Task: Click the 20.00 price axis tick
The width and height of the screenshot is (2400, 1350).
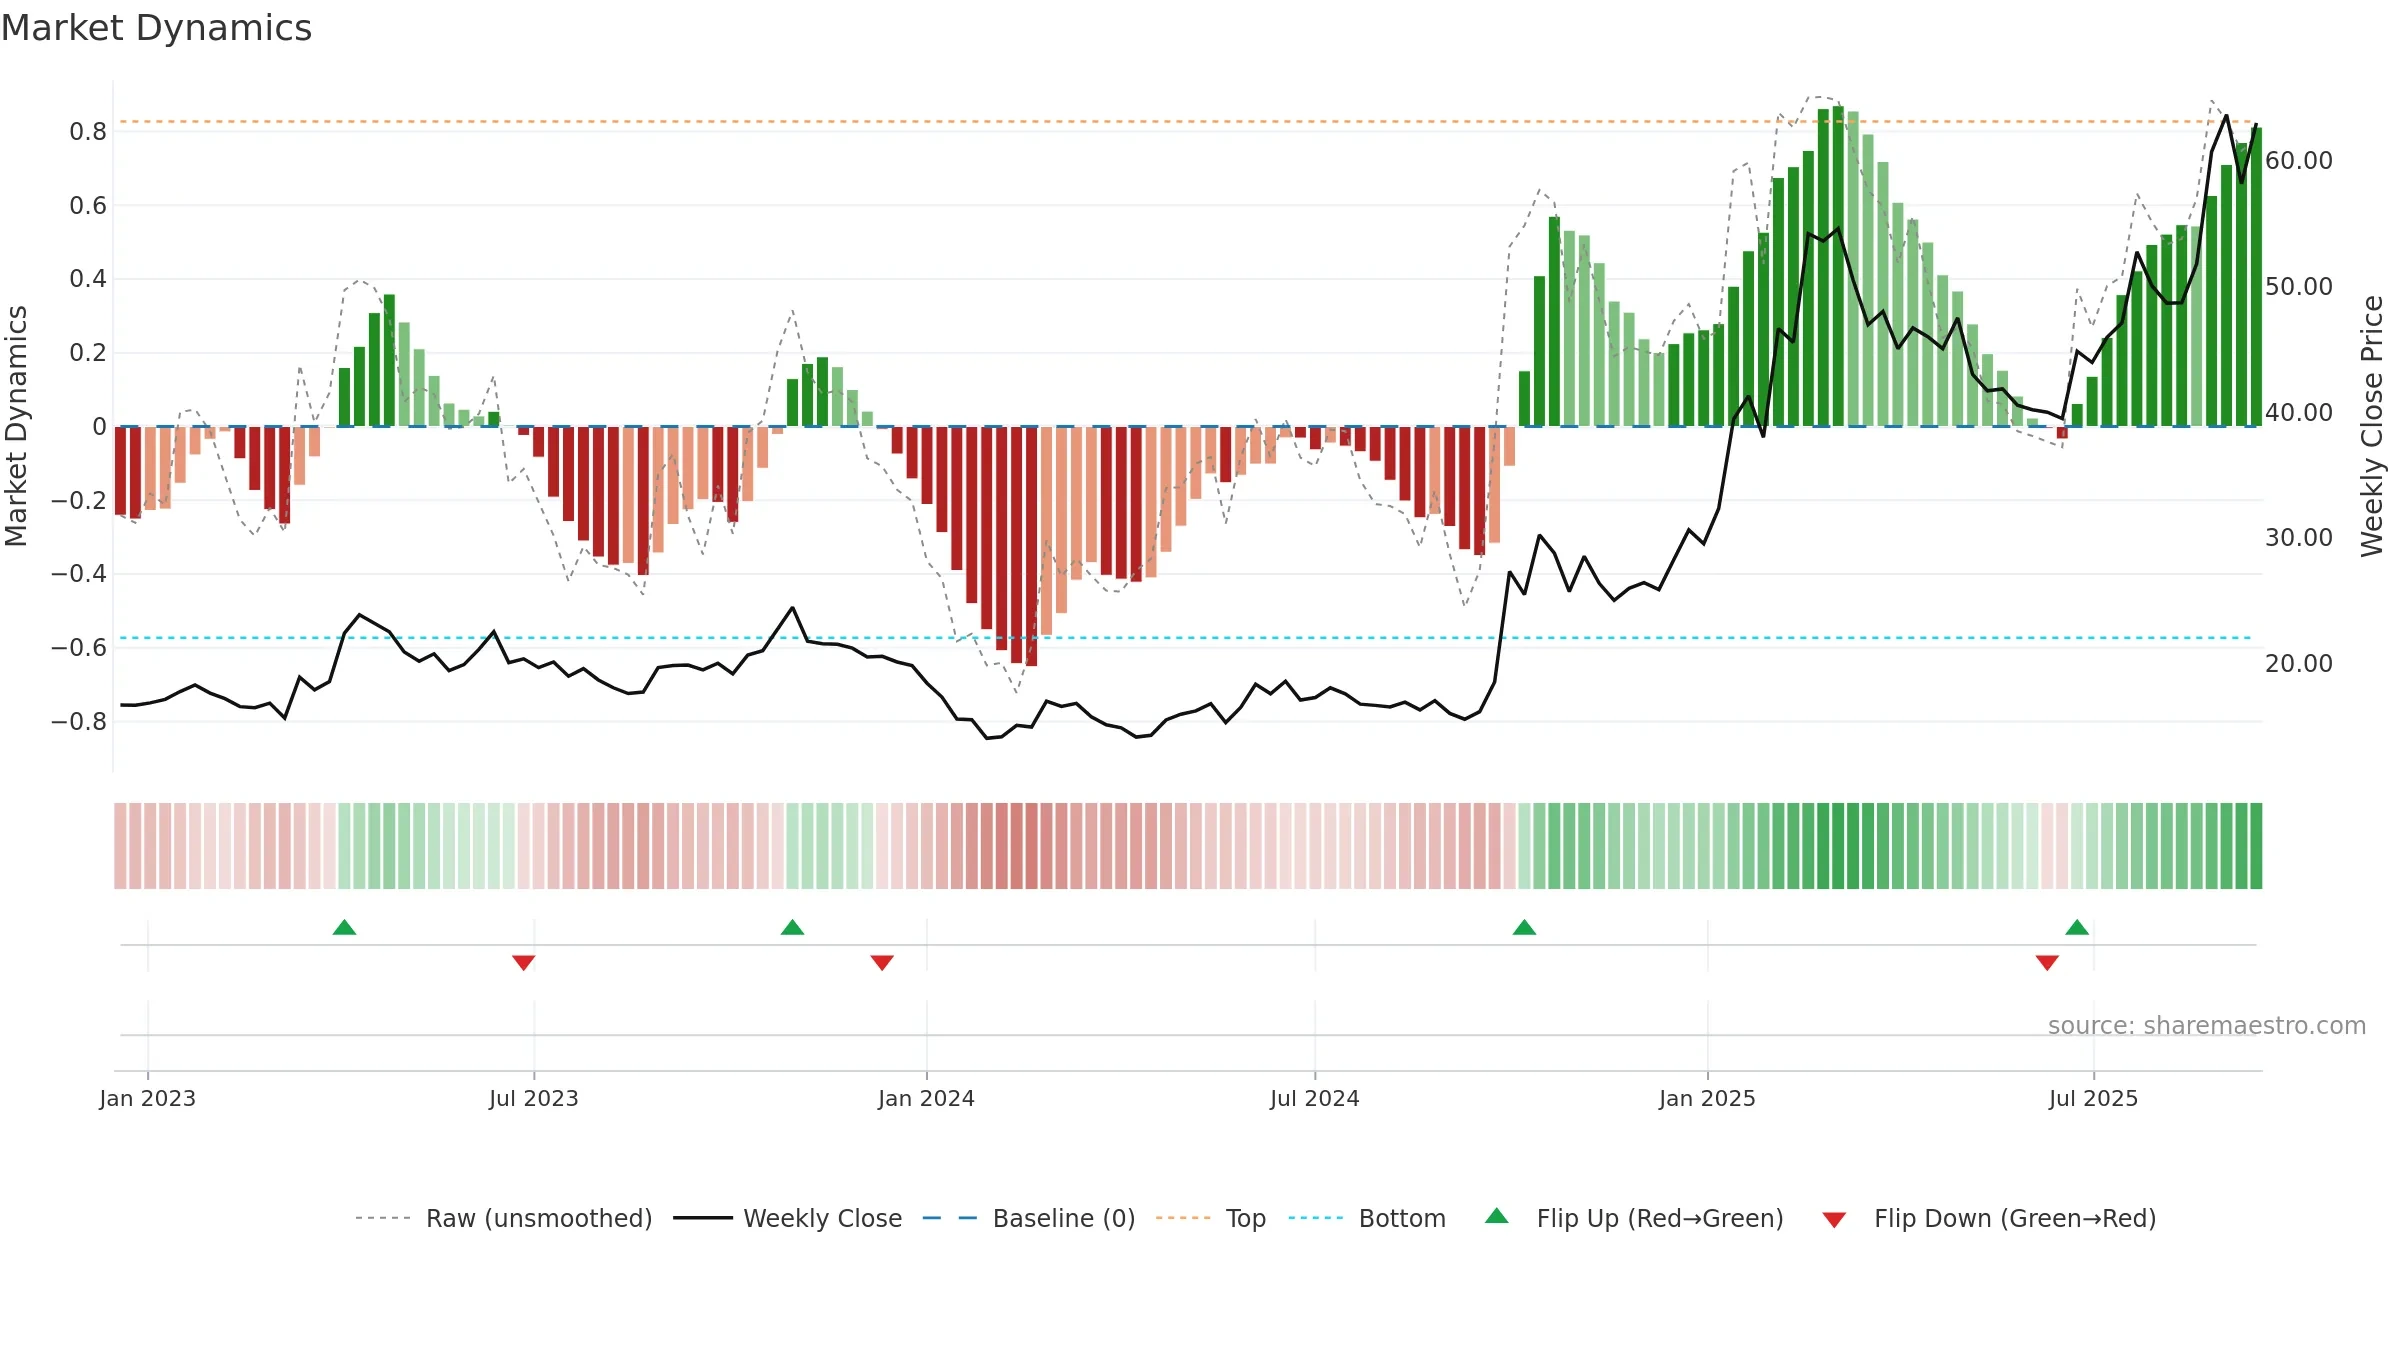Action: 2298,663
